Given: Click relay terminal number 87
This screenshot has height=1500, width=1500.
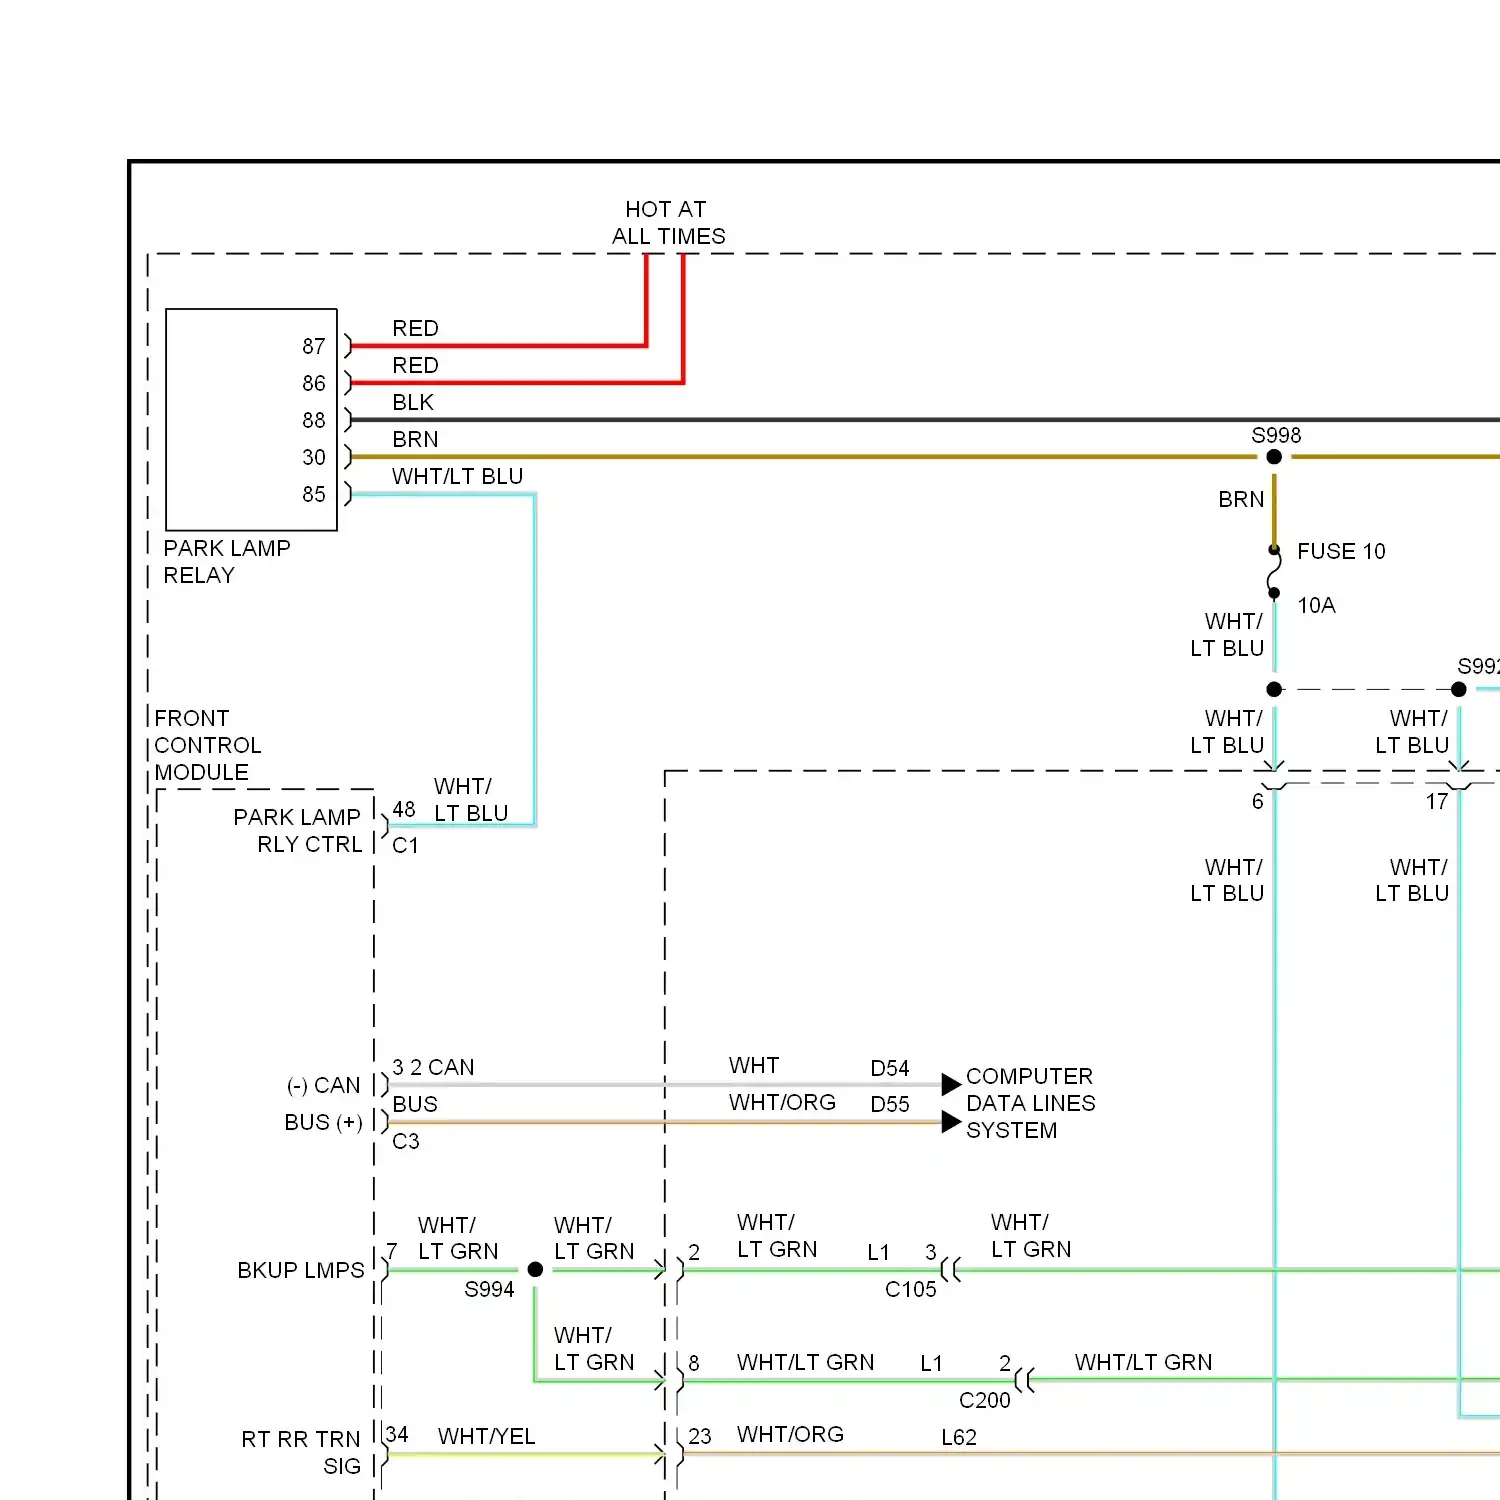Looking at the screenshot, I should pos(314,346).
